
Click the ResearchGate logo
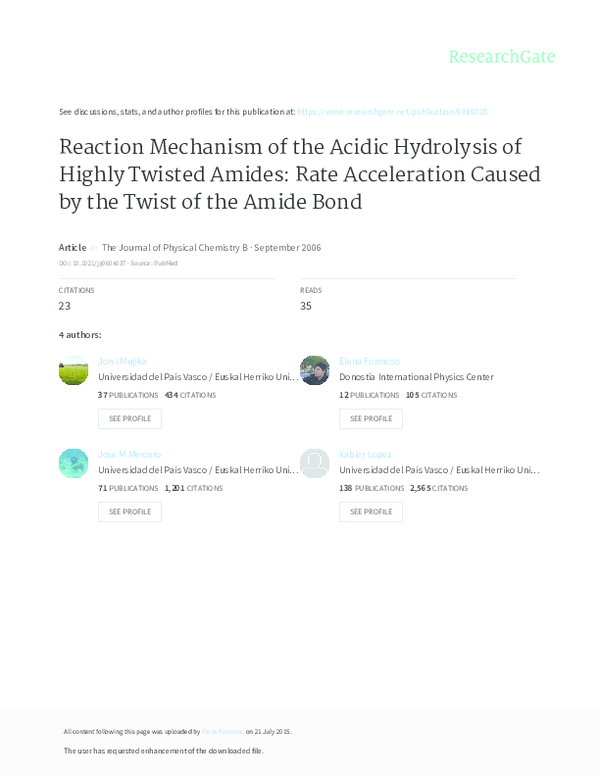(501, 57)
